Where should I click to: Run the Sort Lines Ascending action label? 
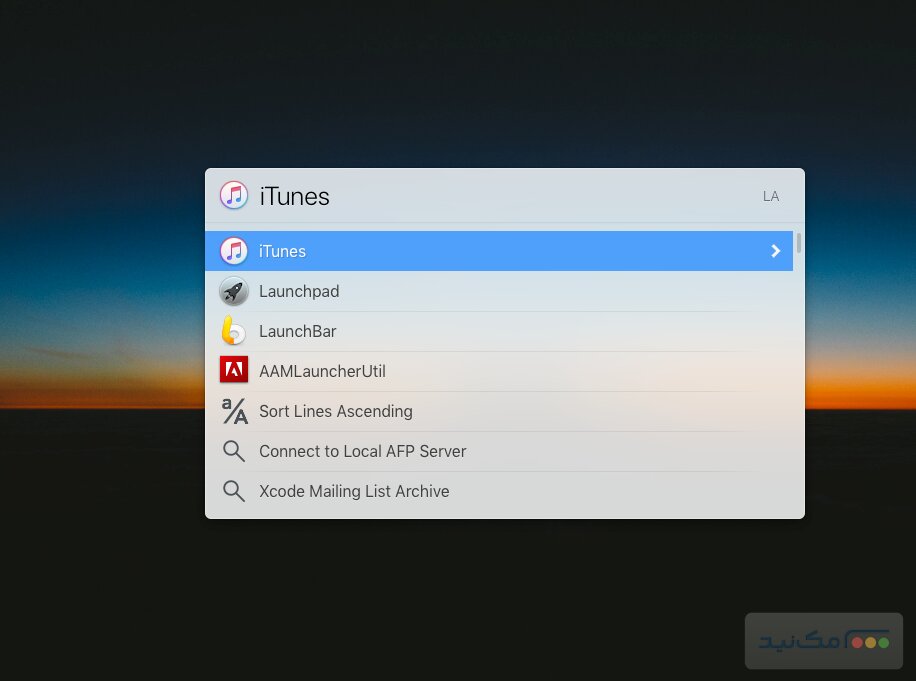click(335, 412)
